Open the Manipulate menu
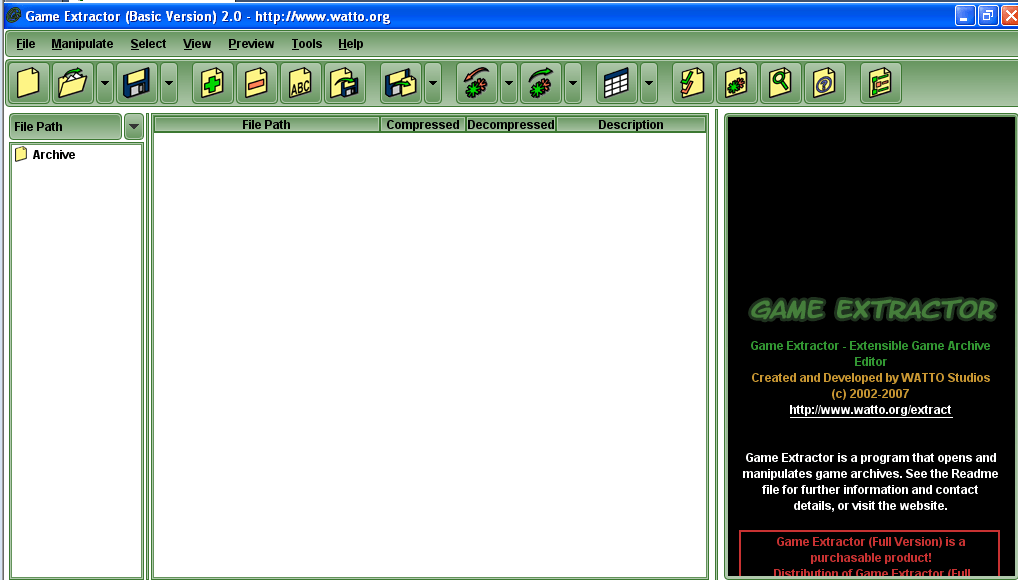 point(82,44)
